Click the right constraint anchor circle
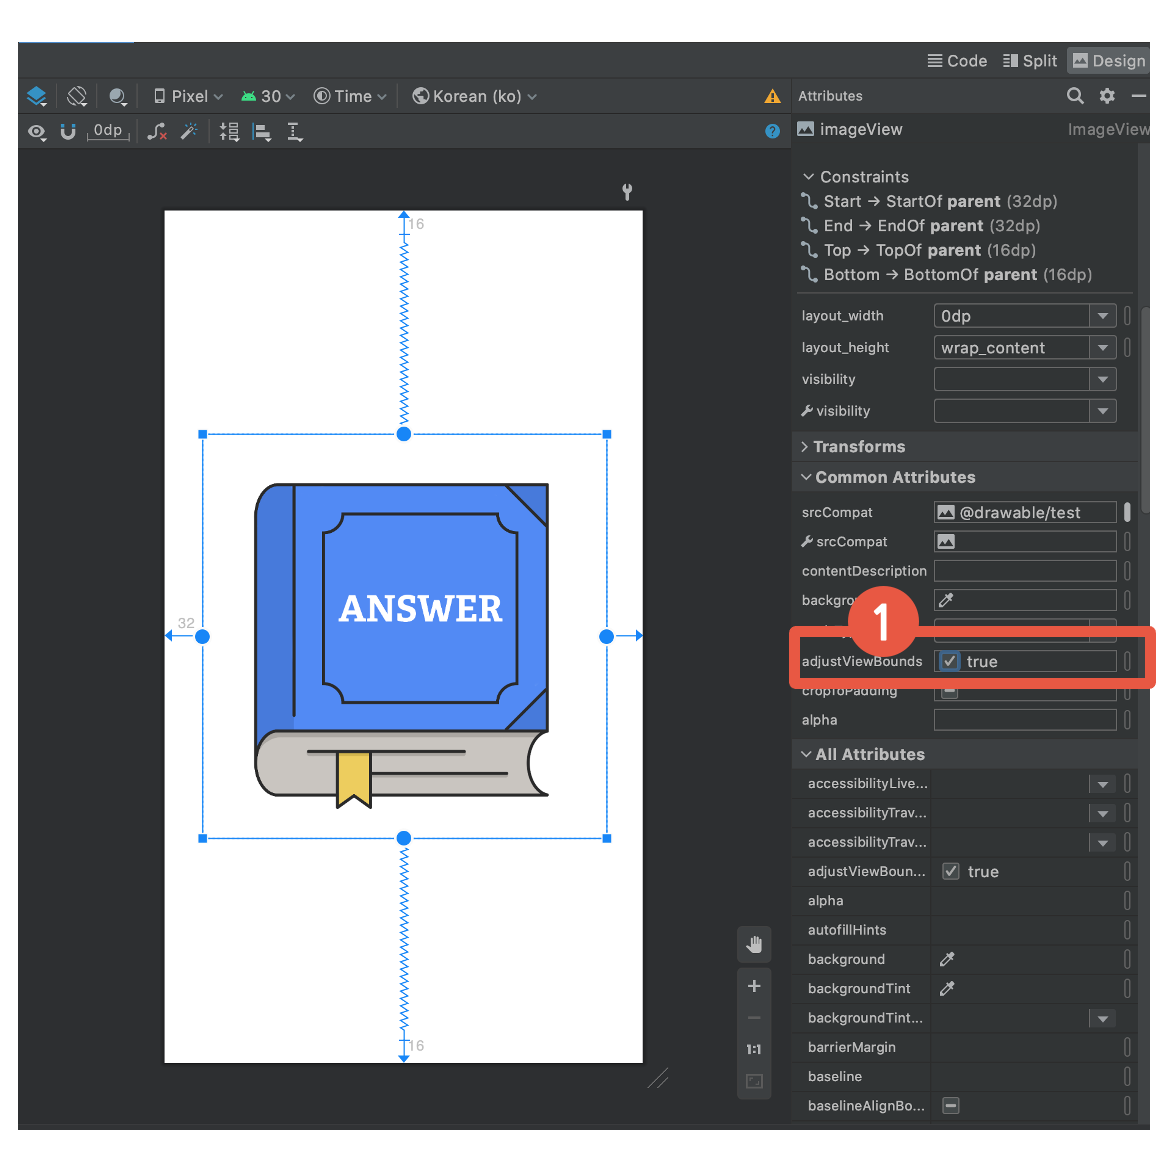 [607, 636]
